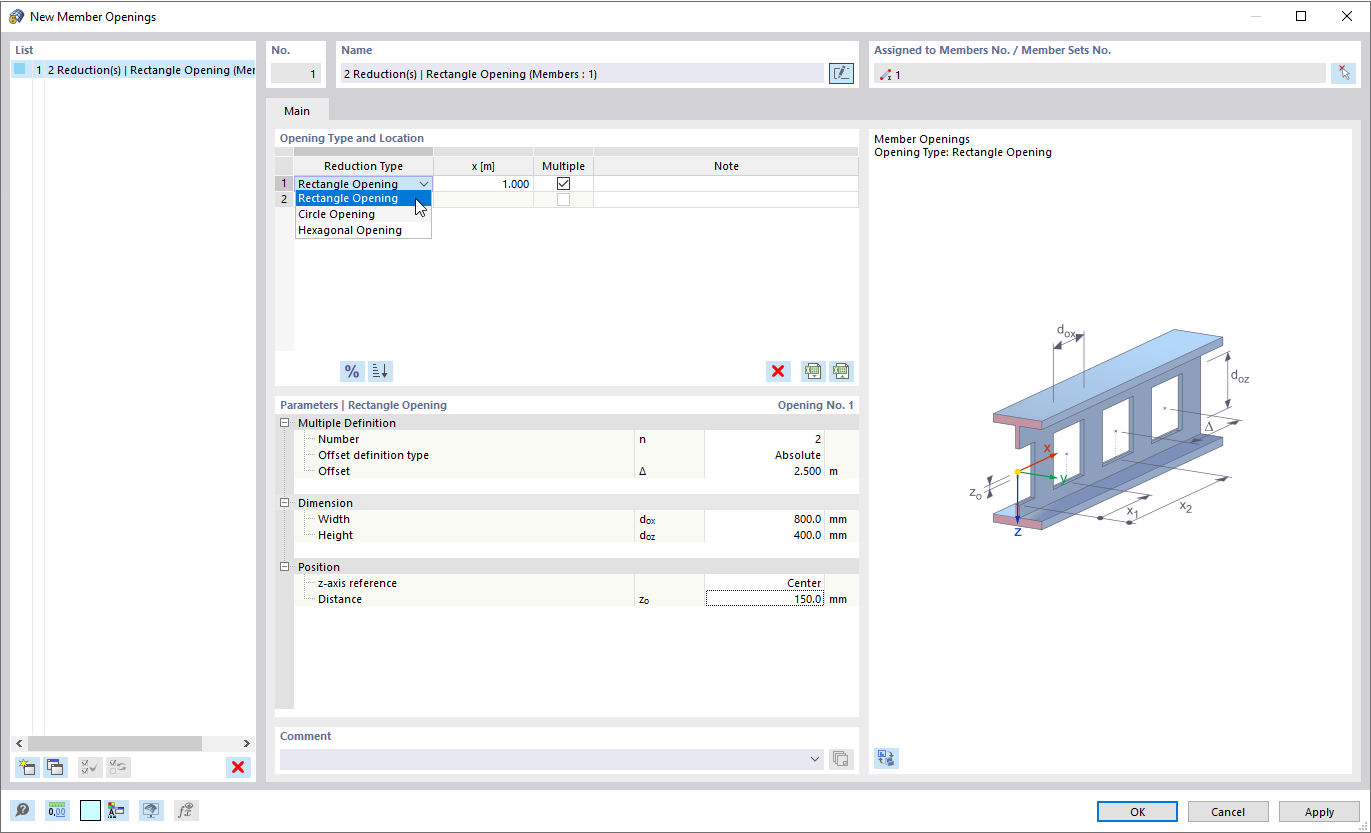Click the Apply button

coord(1319,812)
